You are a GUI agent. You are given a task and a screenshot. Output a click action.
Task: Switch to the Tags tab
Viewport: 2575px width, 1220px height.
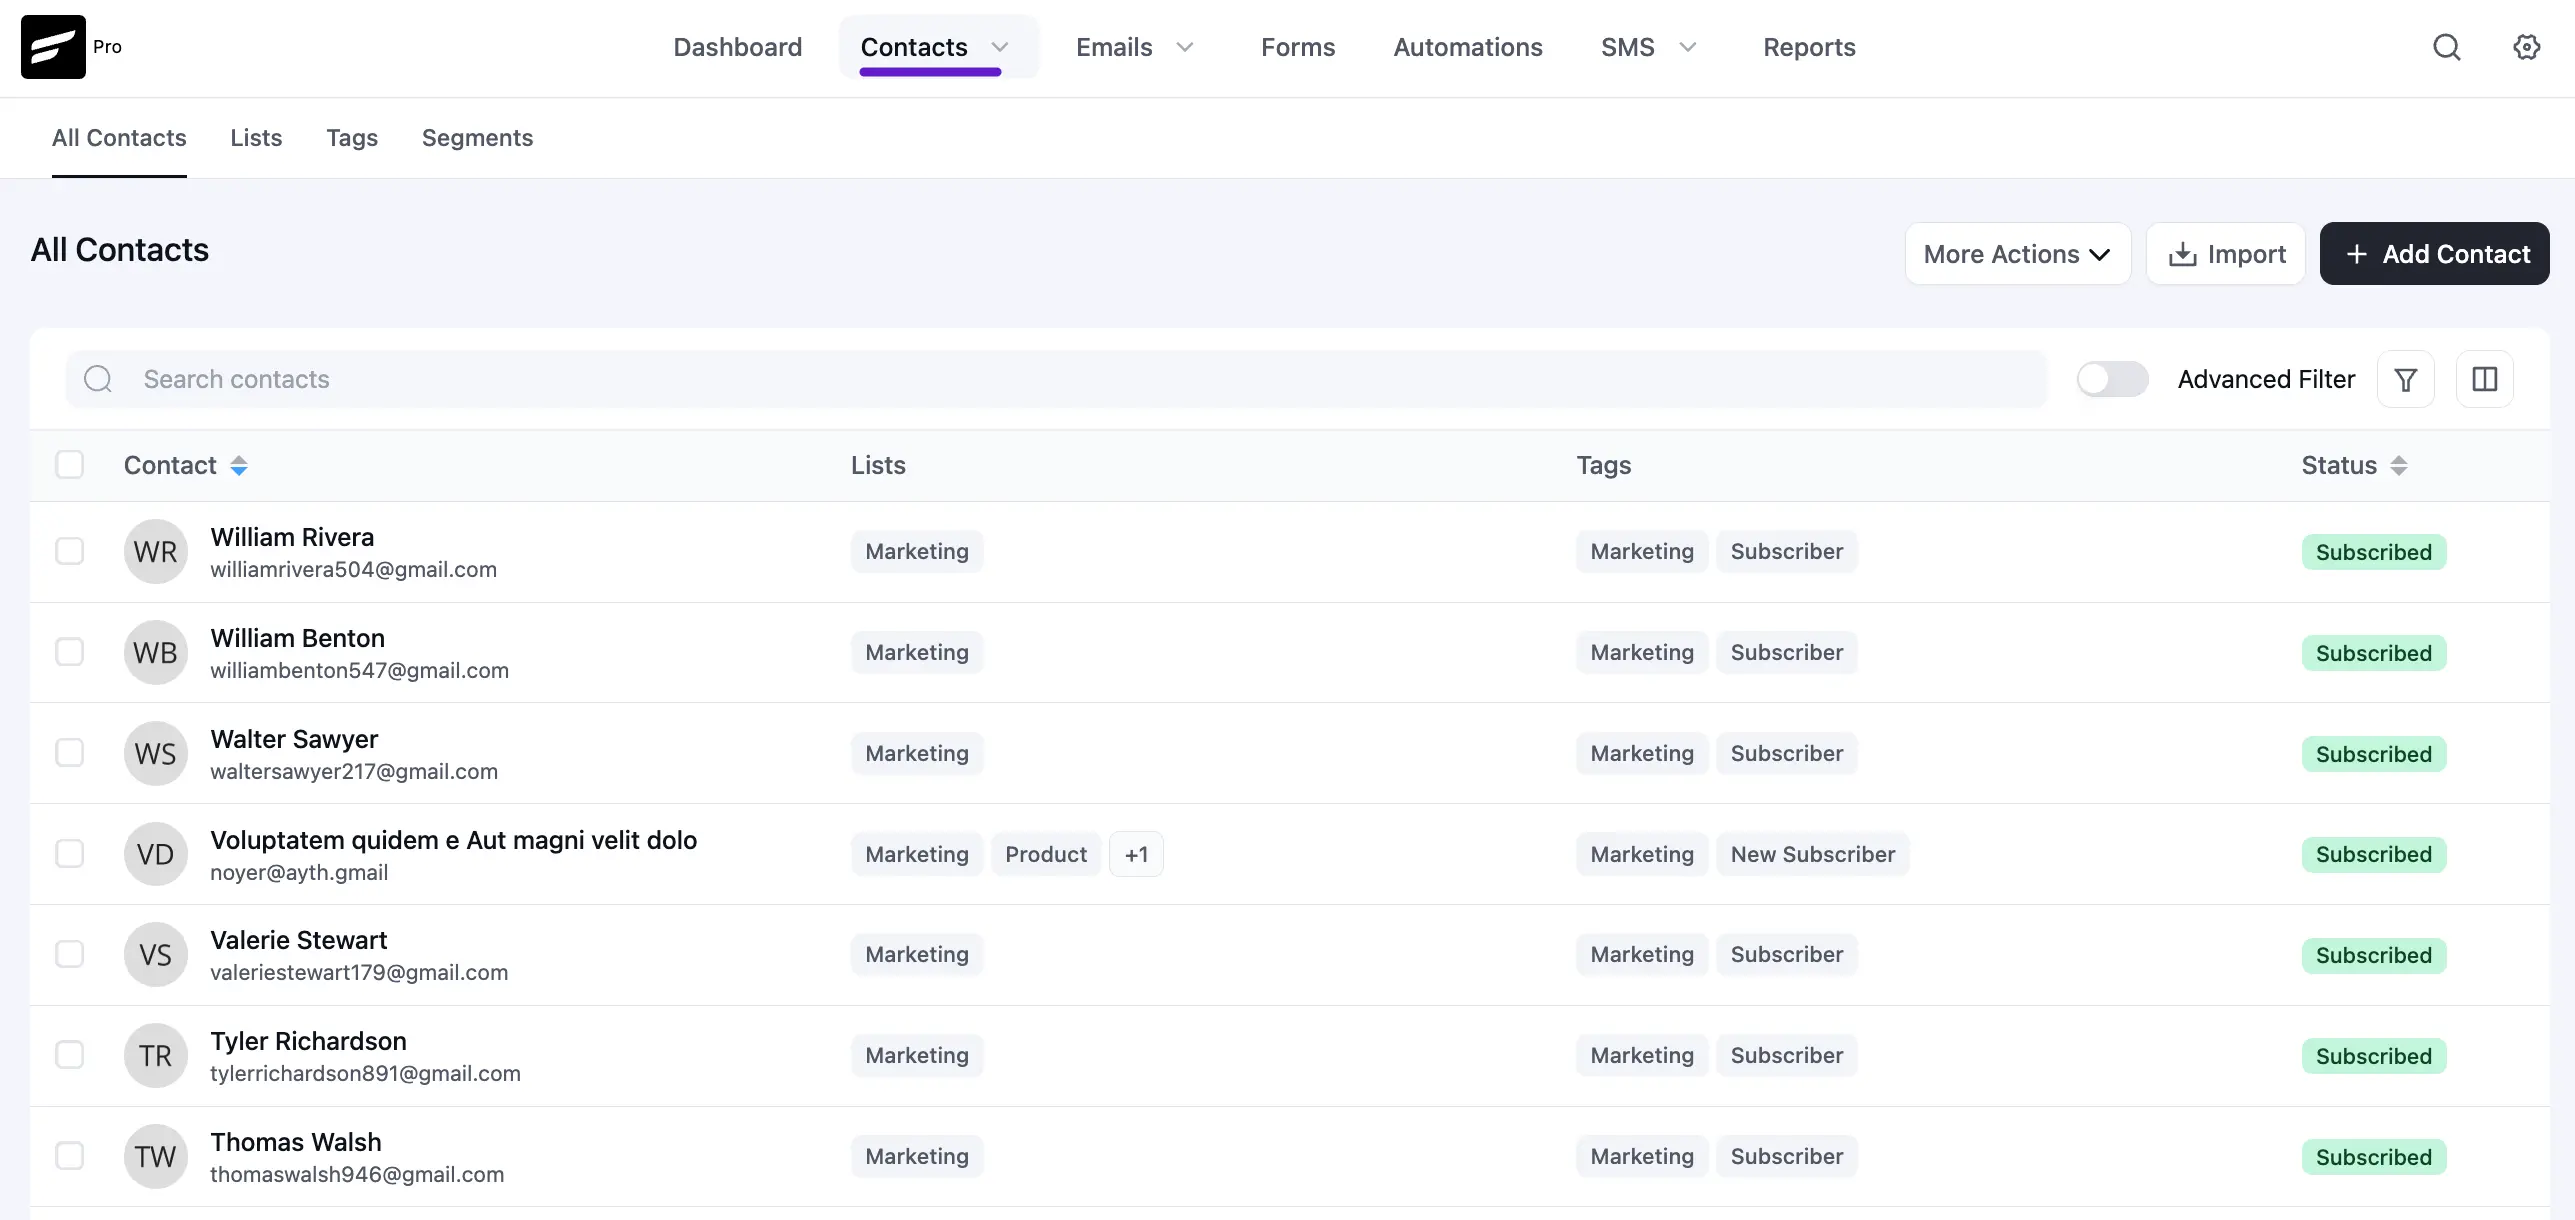tap(352, 138)
